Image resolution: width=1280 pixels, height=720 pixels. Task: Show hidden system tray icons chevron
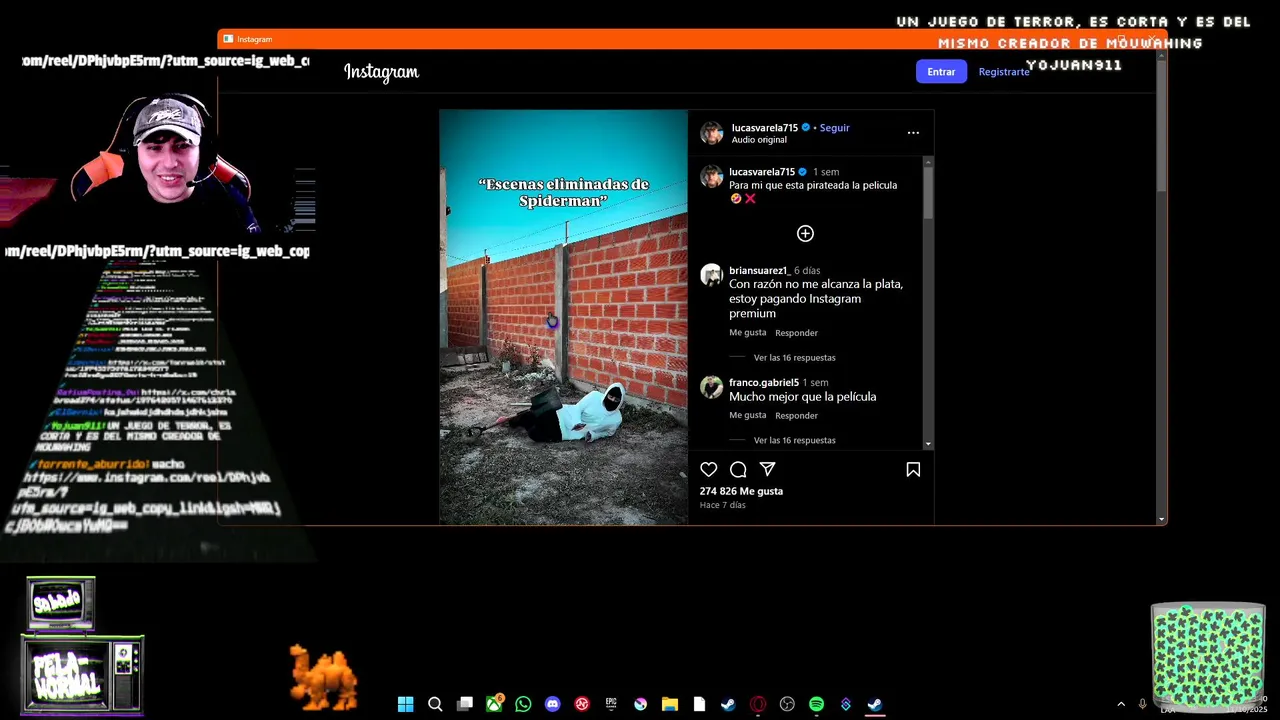click(x=1121, y=704)
